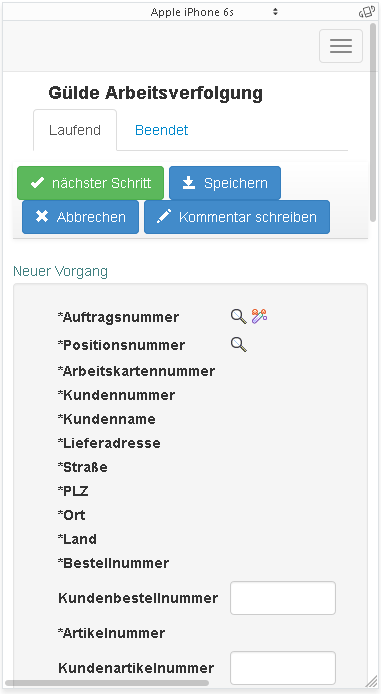Click the Positionsnummer magnifier search icon

click(239, 344)
